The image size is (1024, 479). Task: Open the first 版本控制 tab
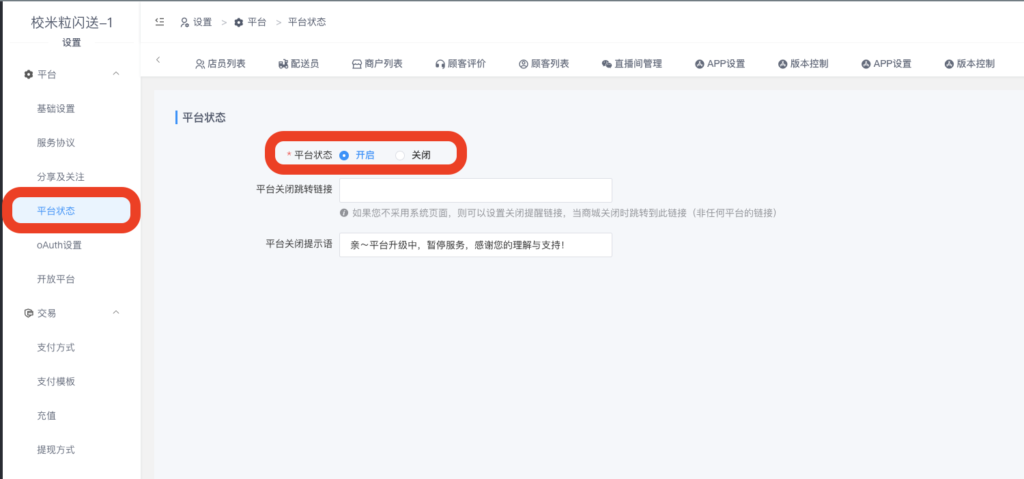(x=803, y=64)
